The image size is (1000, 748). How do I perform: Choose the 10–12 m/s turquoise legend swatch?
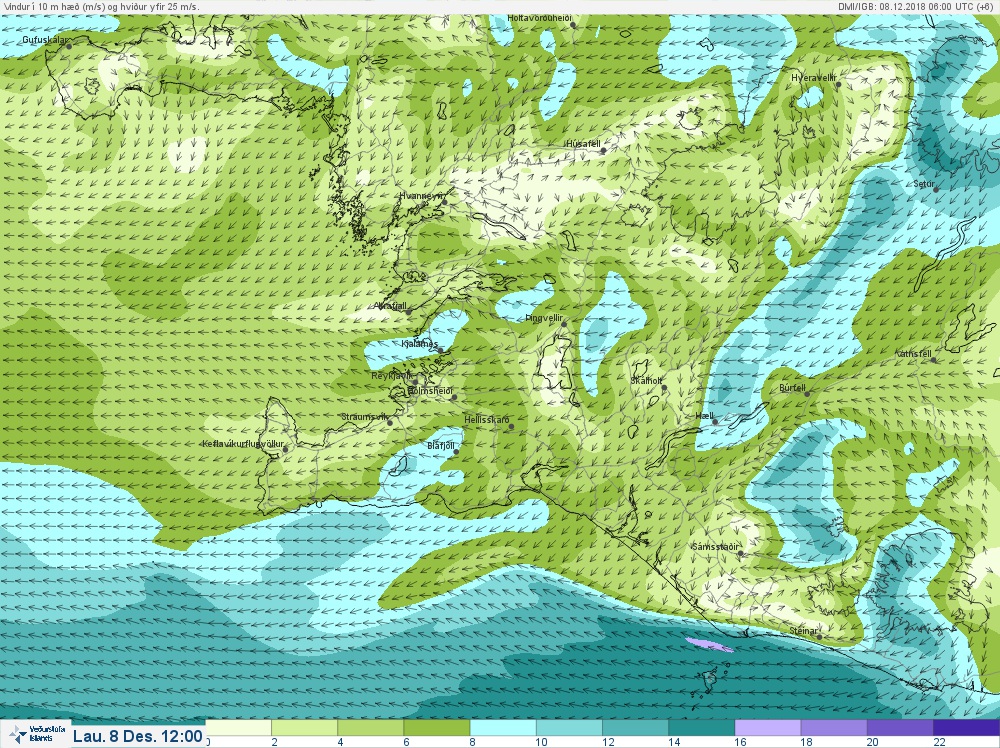coord(570,728)
